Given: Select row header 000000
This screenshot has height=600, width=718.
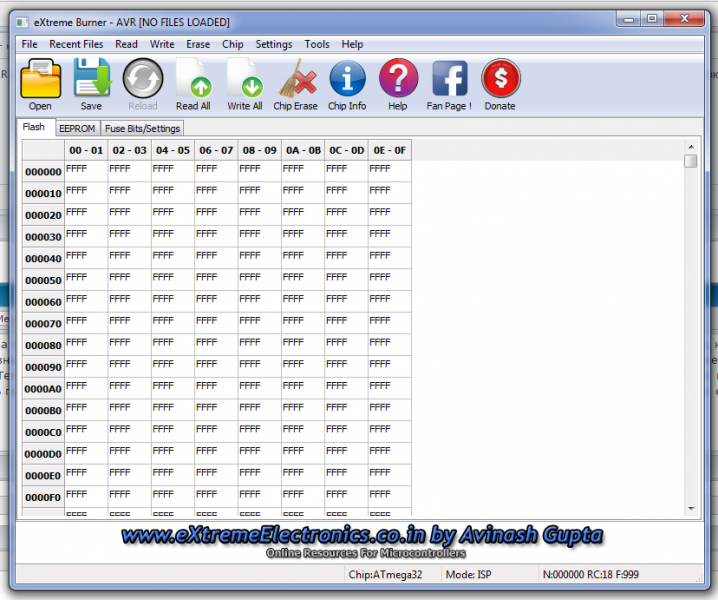Looking at the screenshot, I should coord(44,172).
